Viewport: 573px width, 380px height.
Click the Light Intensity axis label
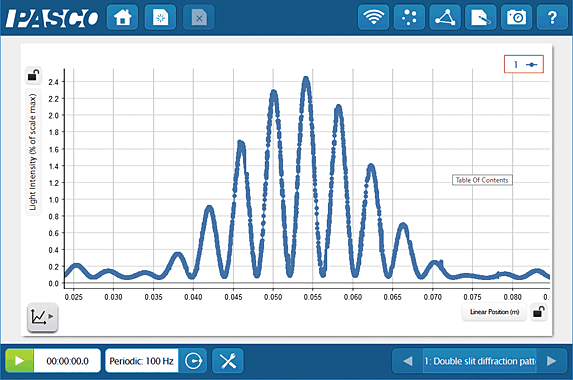pyautogui.click(x=33, y=152)
